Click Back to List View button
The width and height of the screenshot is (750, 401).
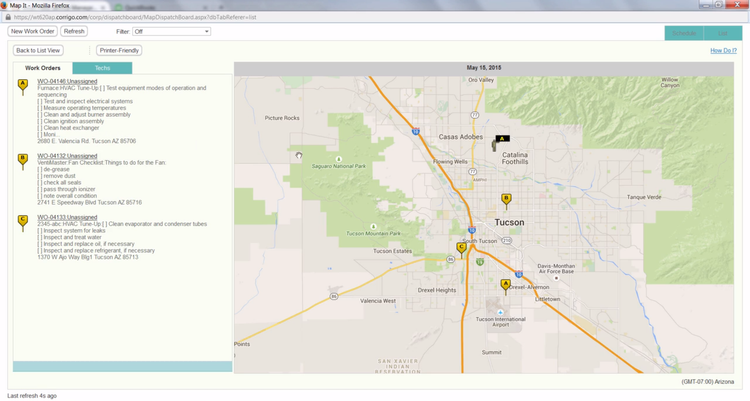38,50
